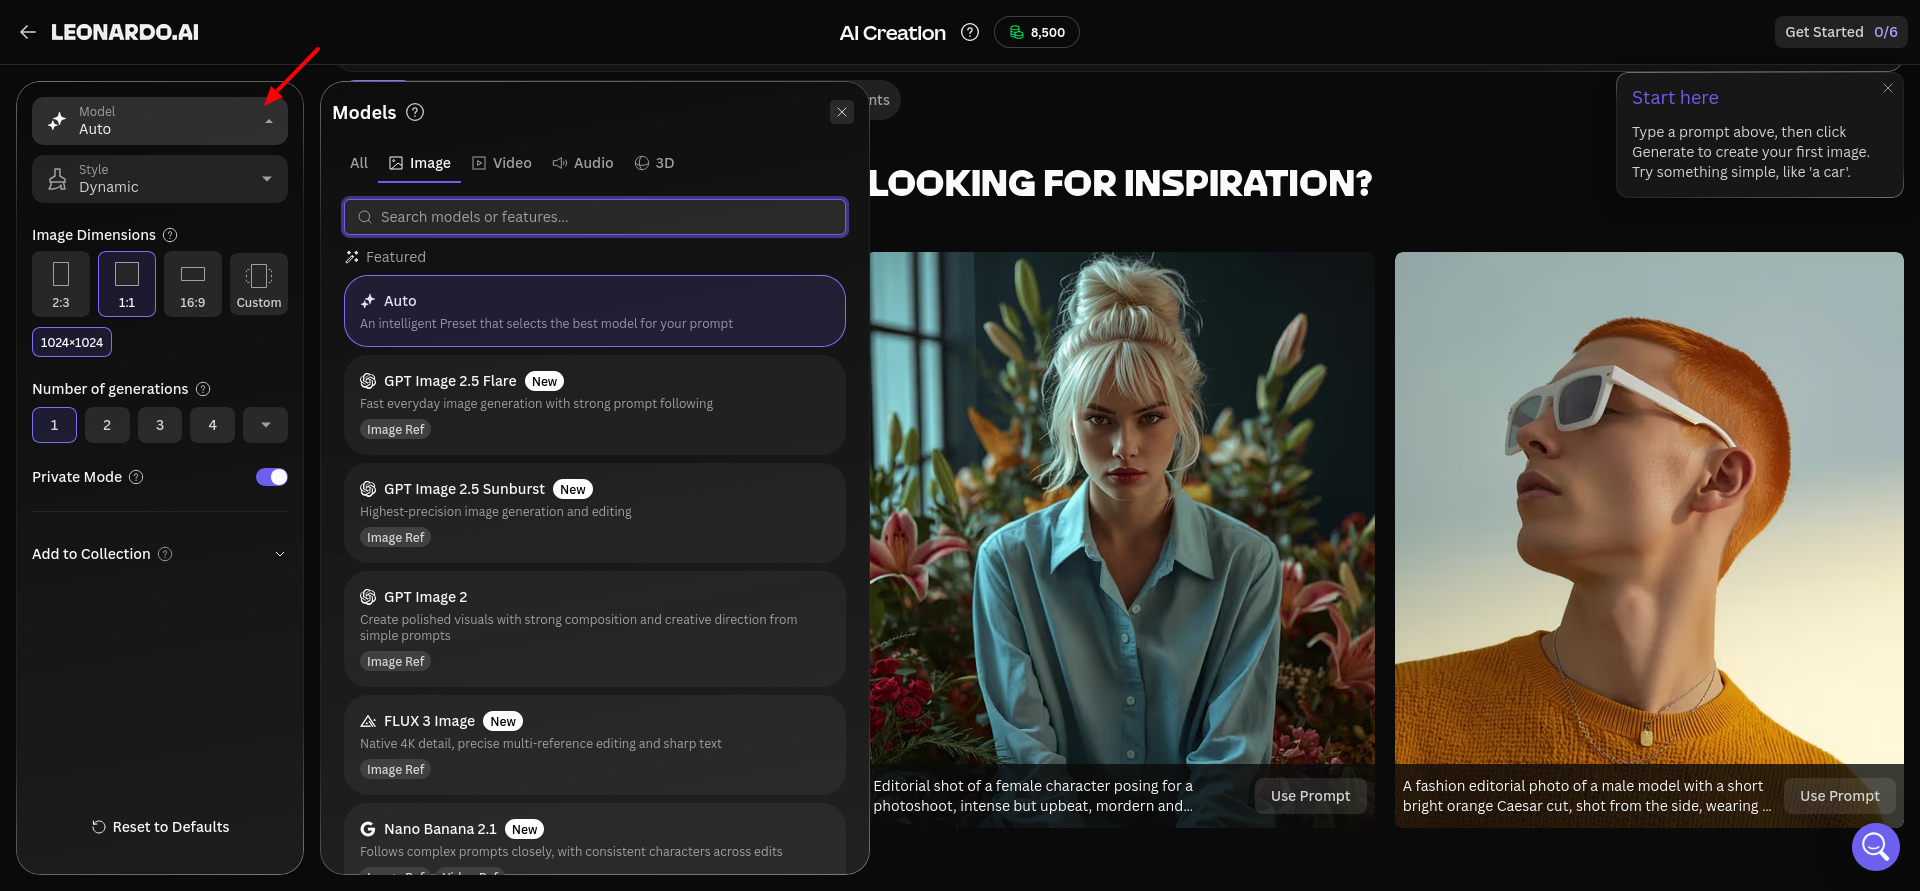The height and width of the screenshot is (891, 1920).
Task: Click the Number of generations help icon
Action: click(x=203, y=389)
